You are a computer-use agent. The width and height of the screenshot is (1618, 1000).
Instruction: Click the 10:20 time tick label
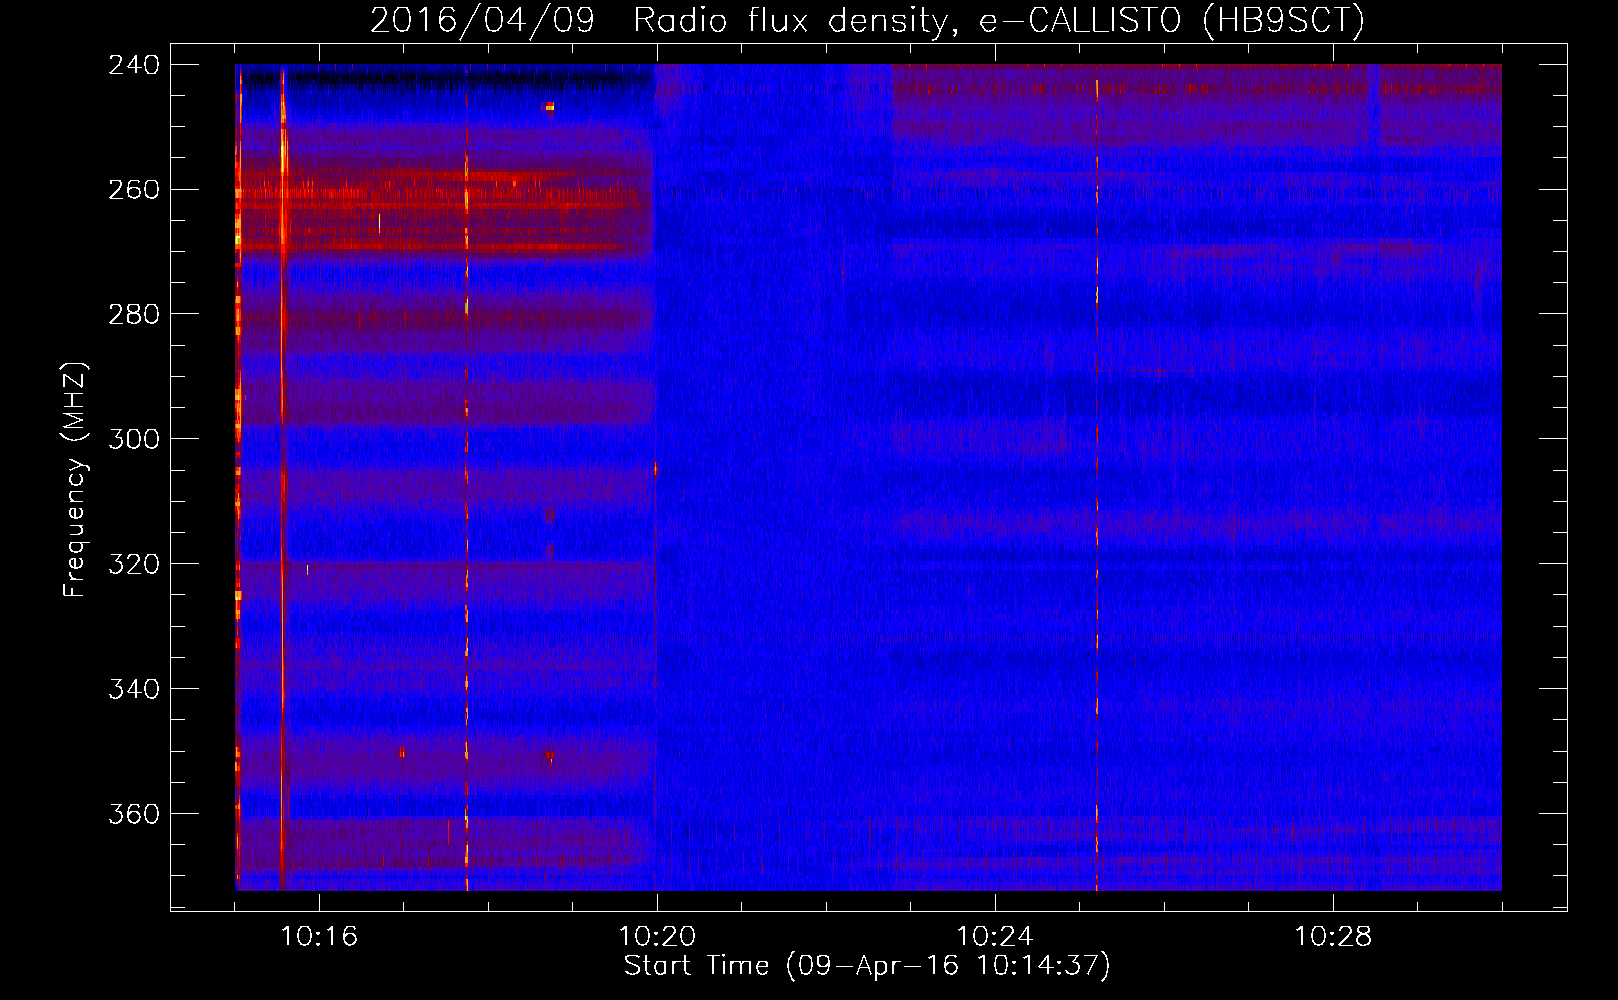coord(657,937)
